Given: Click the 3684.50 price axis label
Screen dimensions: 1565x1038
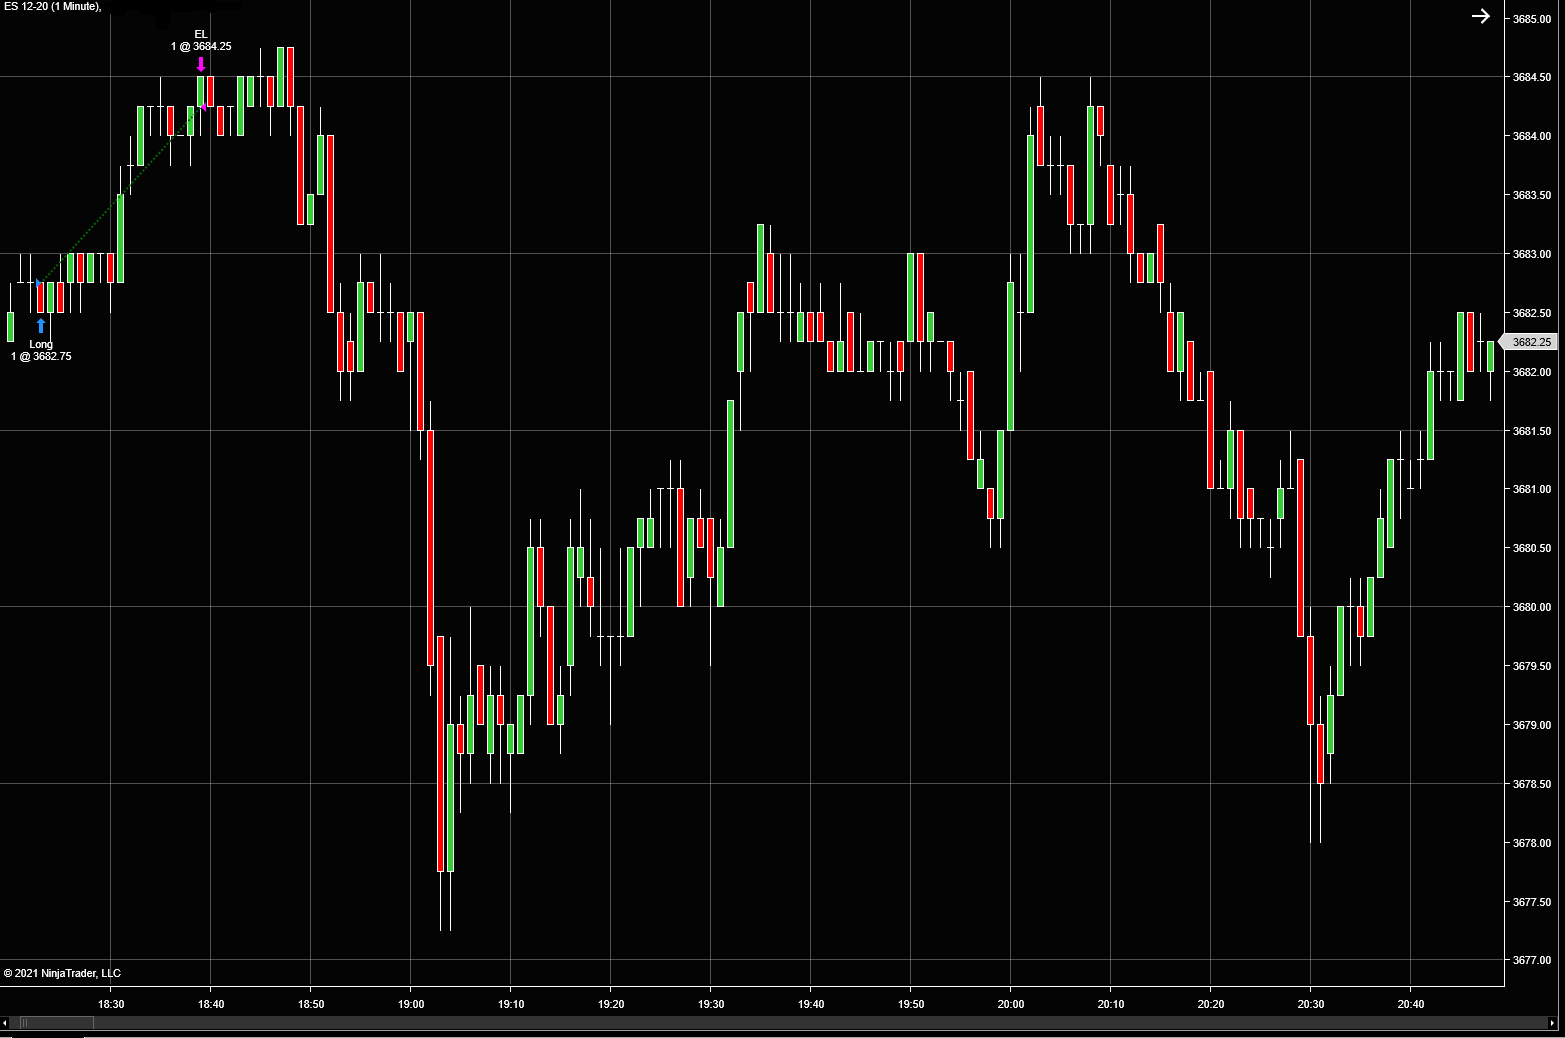Looking at the screenshot, I should coord(1532,77).
